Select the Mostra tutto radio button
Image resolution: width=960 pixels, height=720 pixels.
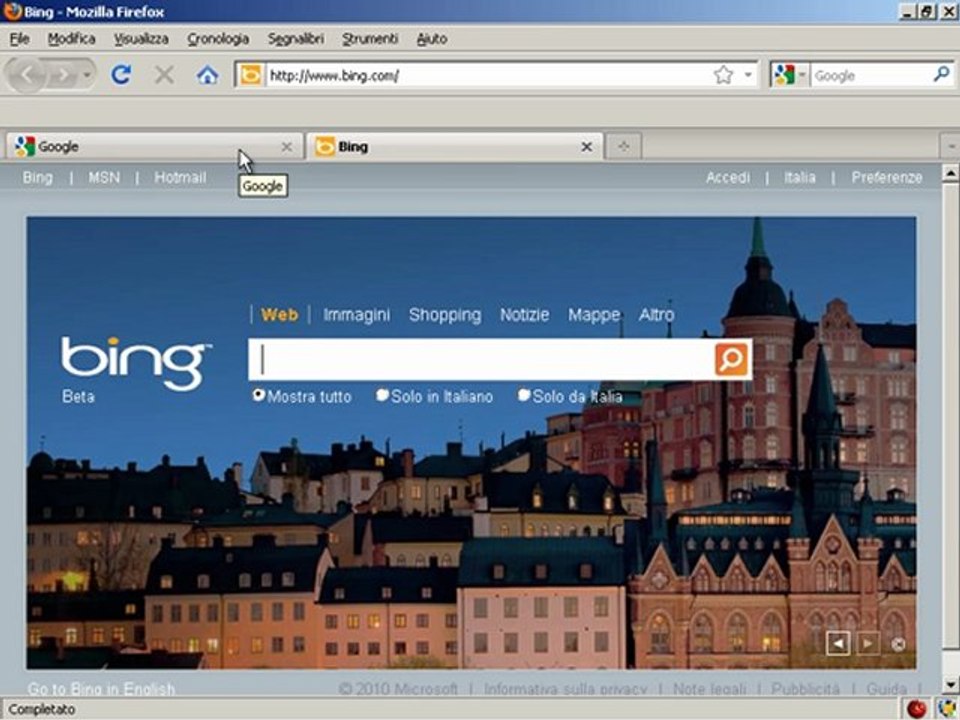coord(258,395)
